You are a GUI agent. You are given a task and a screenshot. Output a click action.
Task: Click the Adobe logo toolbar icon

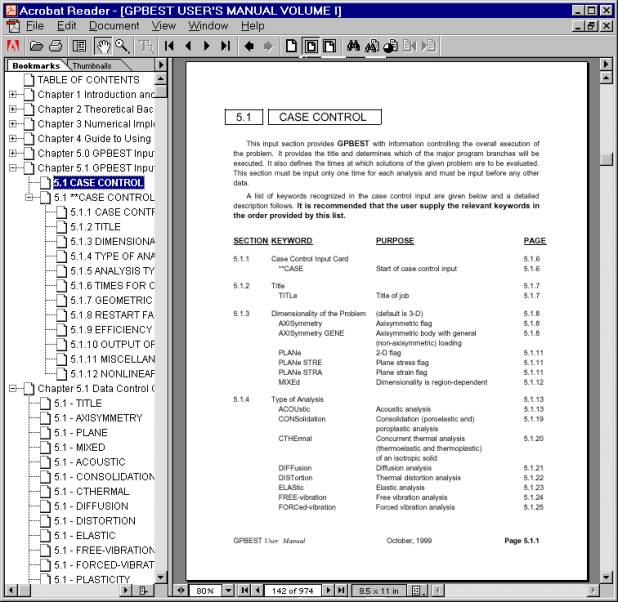click(13, 46)
